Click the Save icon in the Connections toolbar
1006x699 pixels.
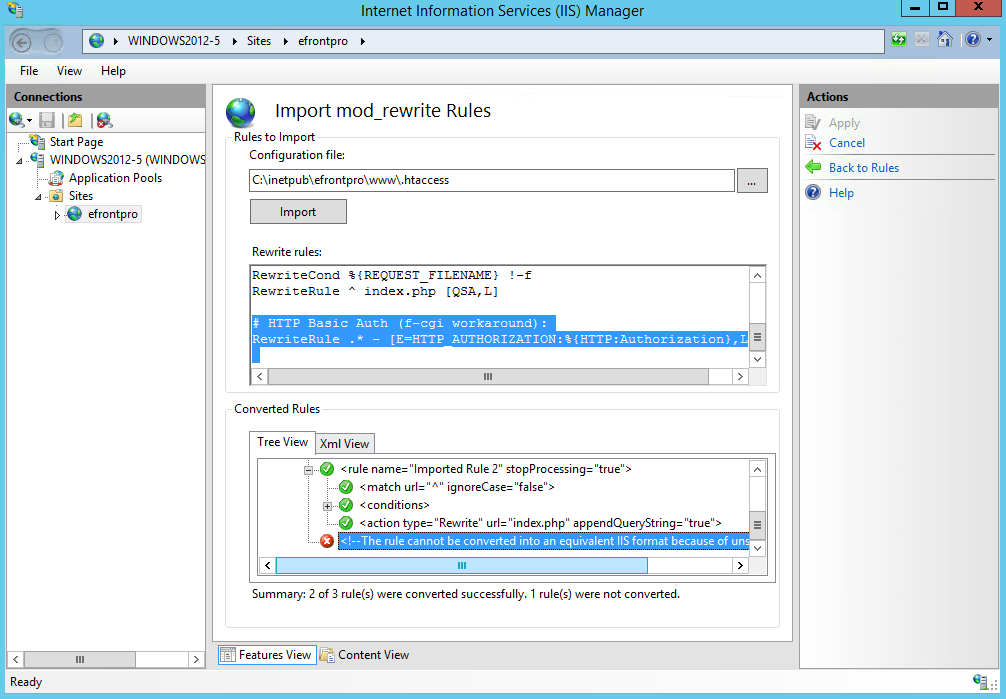[47, 120]
